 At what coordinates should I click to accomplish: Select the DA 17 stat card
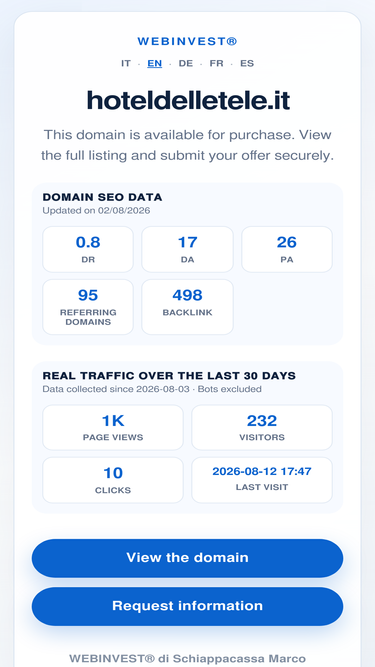188,249
